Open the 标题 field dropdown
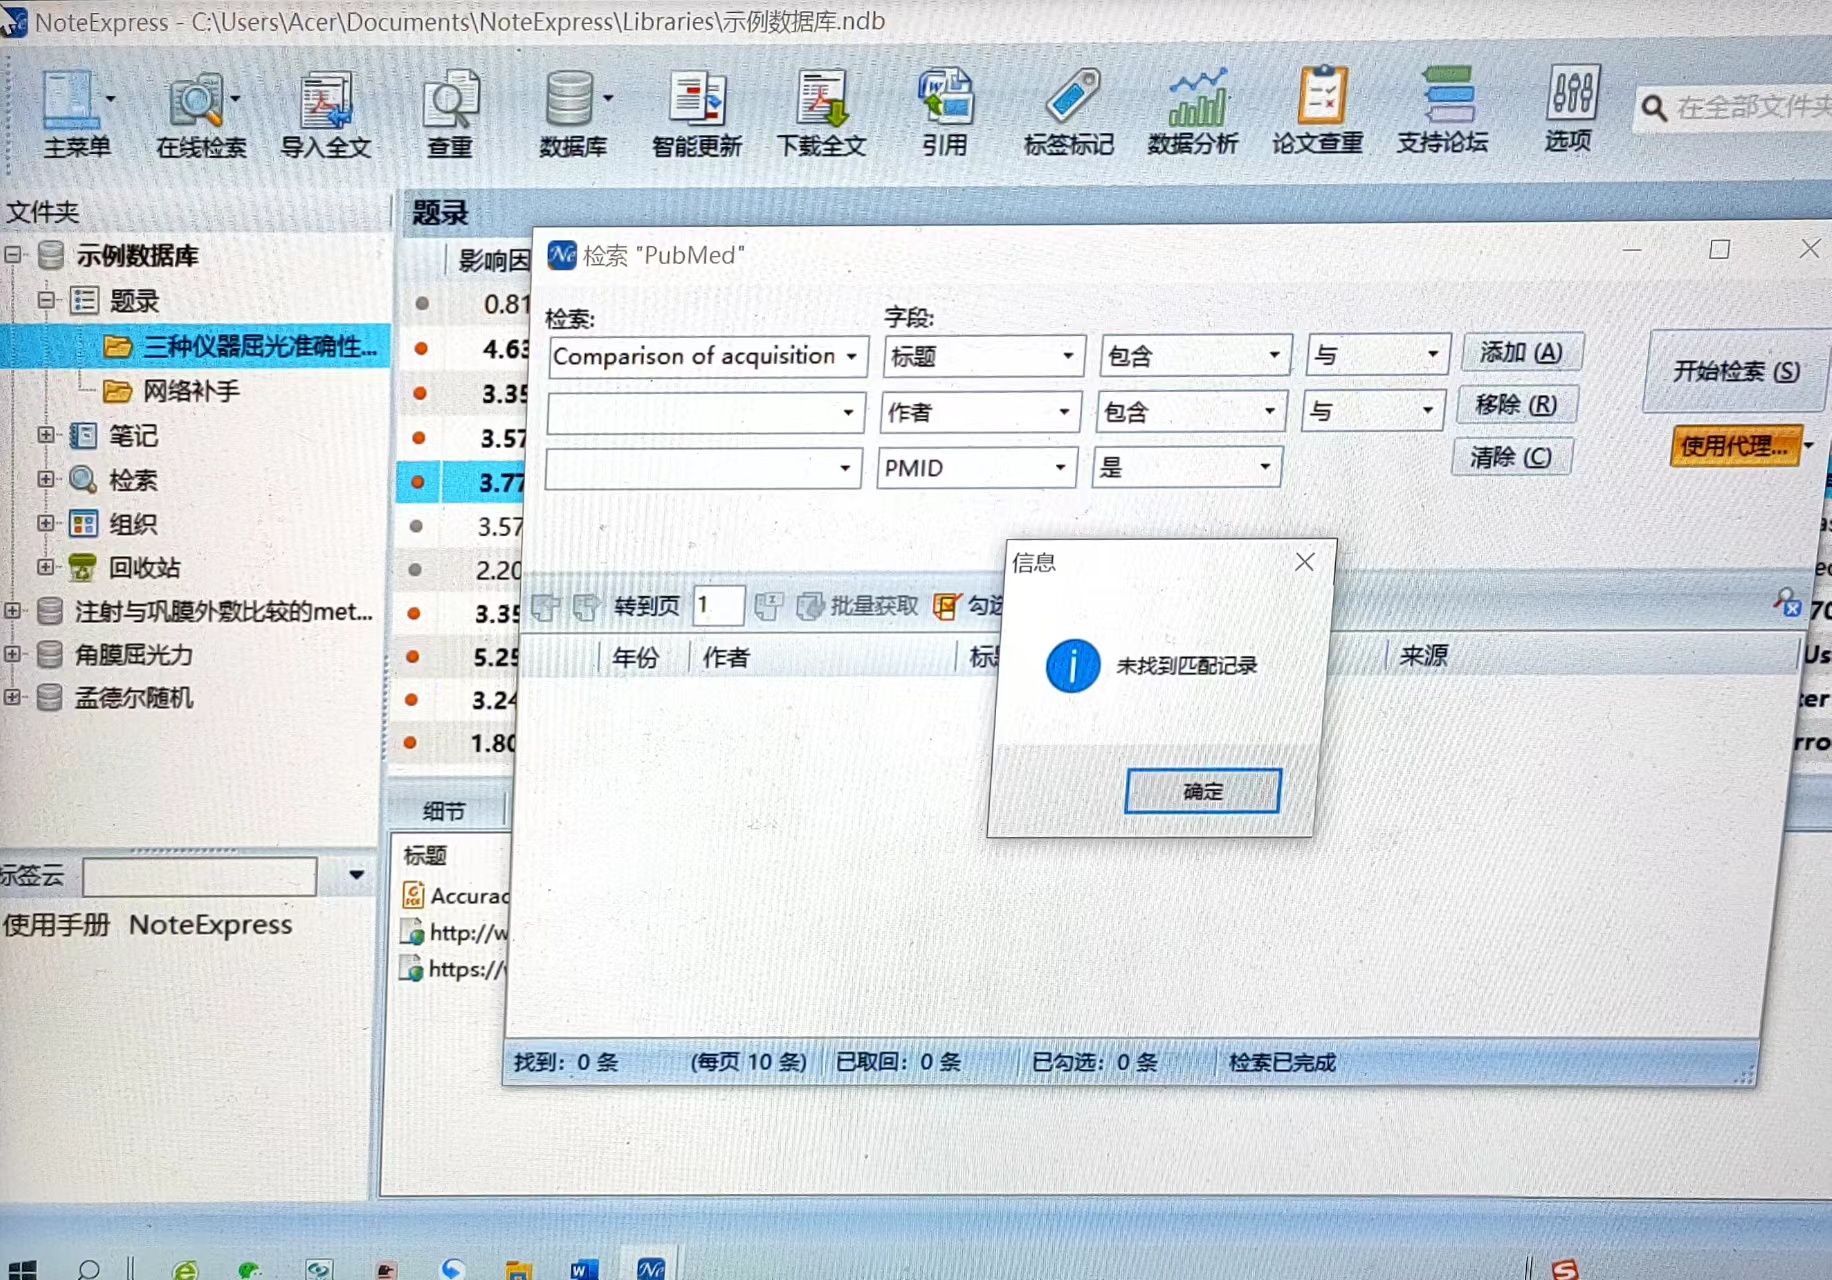Image resolution: width=1832 pixels, height=1280 pixels. (1068, 357)
